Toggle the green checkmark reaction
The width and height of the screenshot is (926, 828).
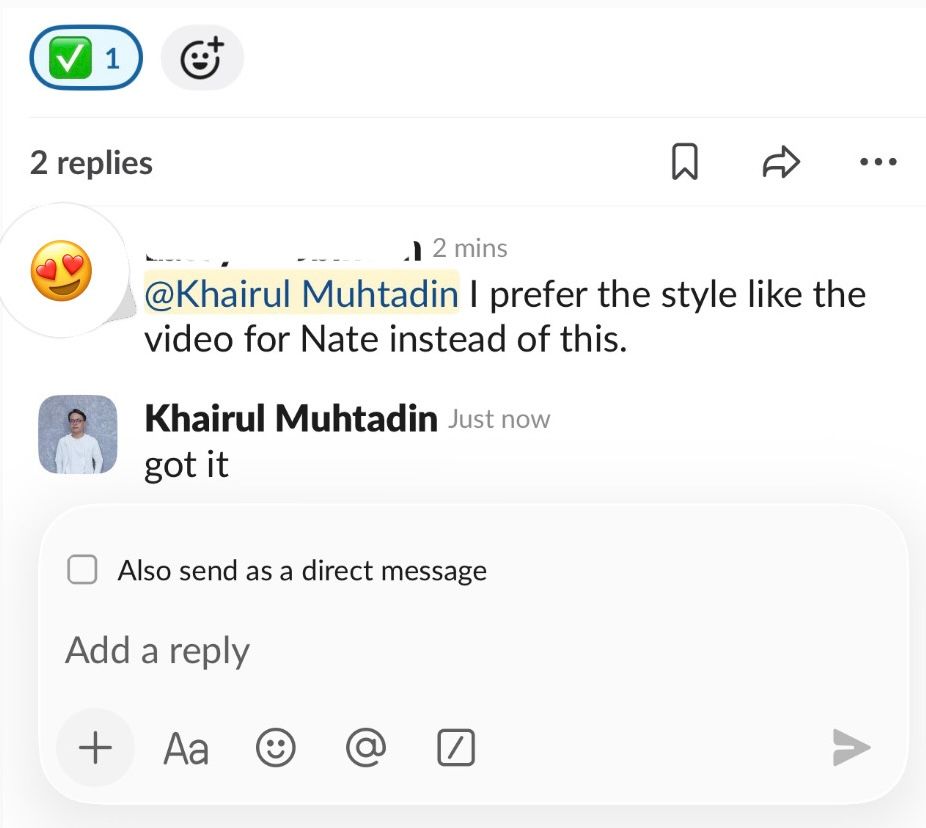pos(86,58)
